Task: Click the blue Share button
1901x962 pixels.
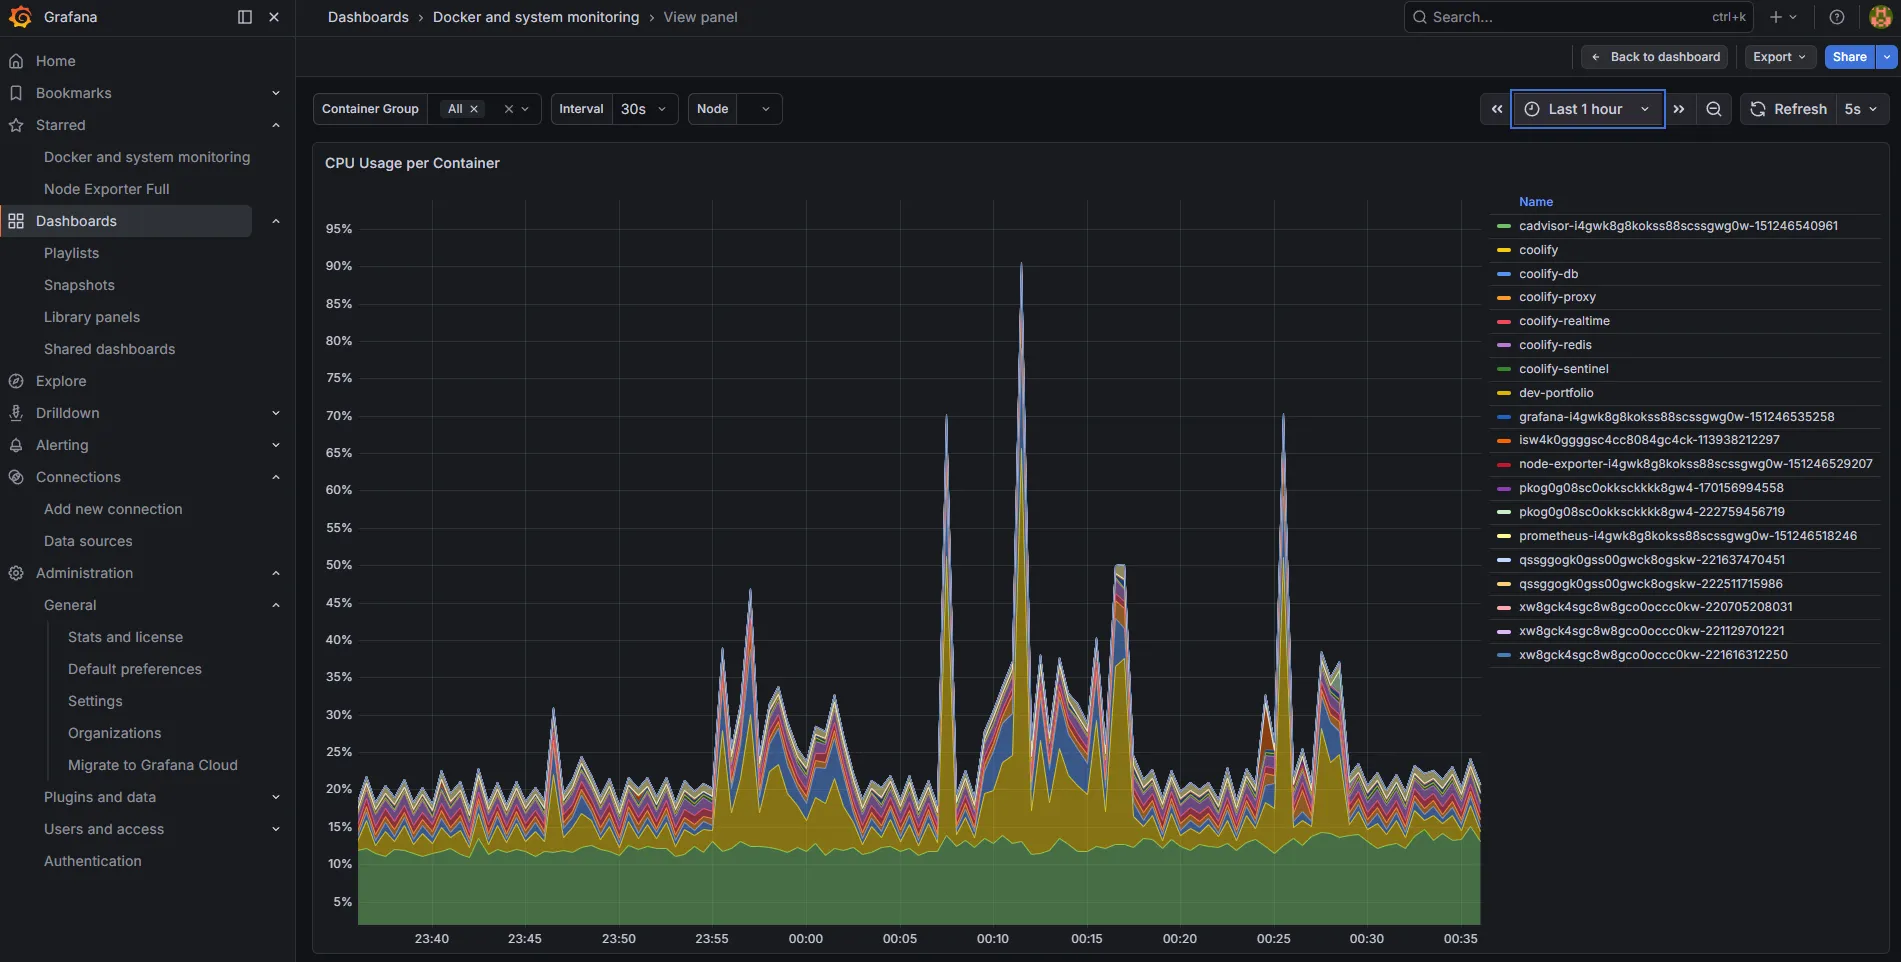Action: (1849, 57)
